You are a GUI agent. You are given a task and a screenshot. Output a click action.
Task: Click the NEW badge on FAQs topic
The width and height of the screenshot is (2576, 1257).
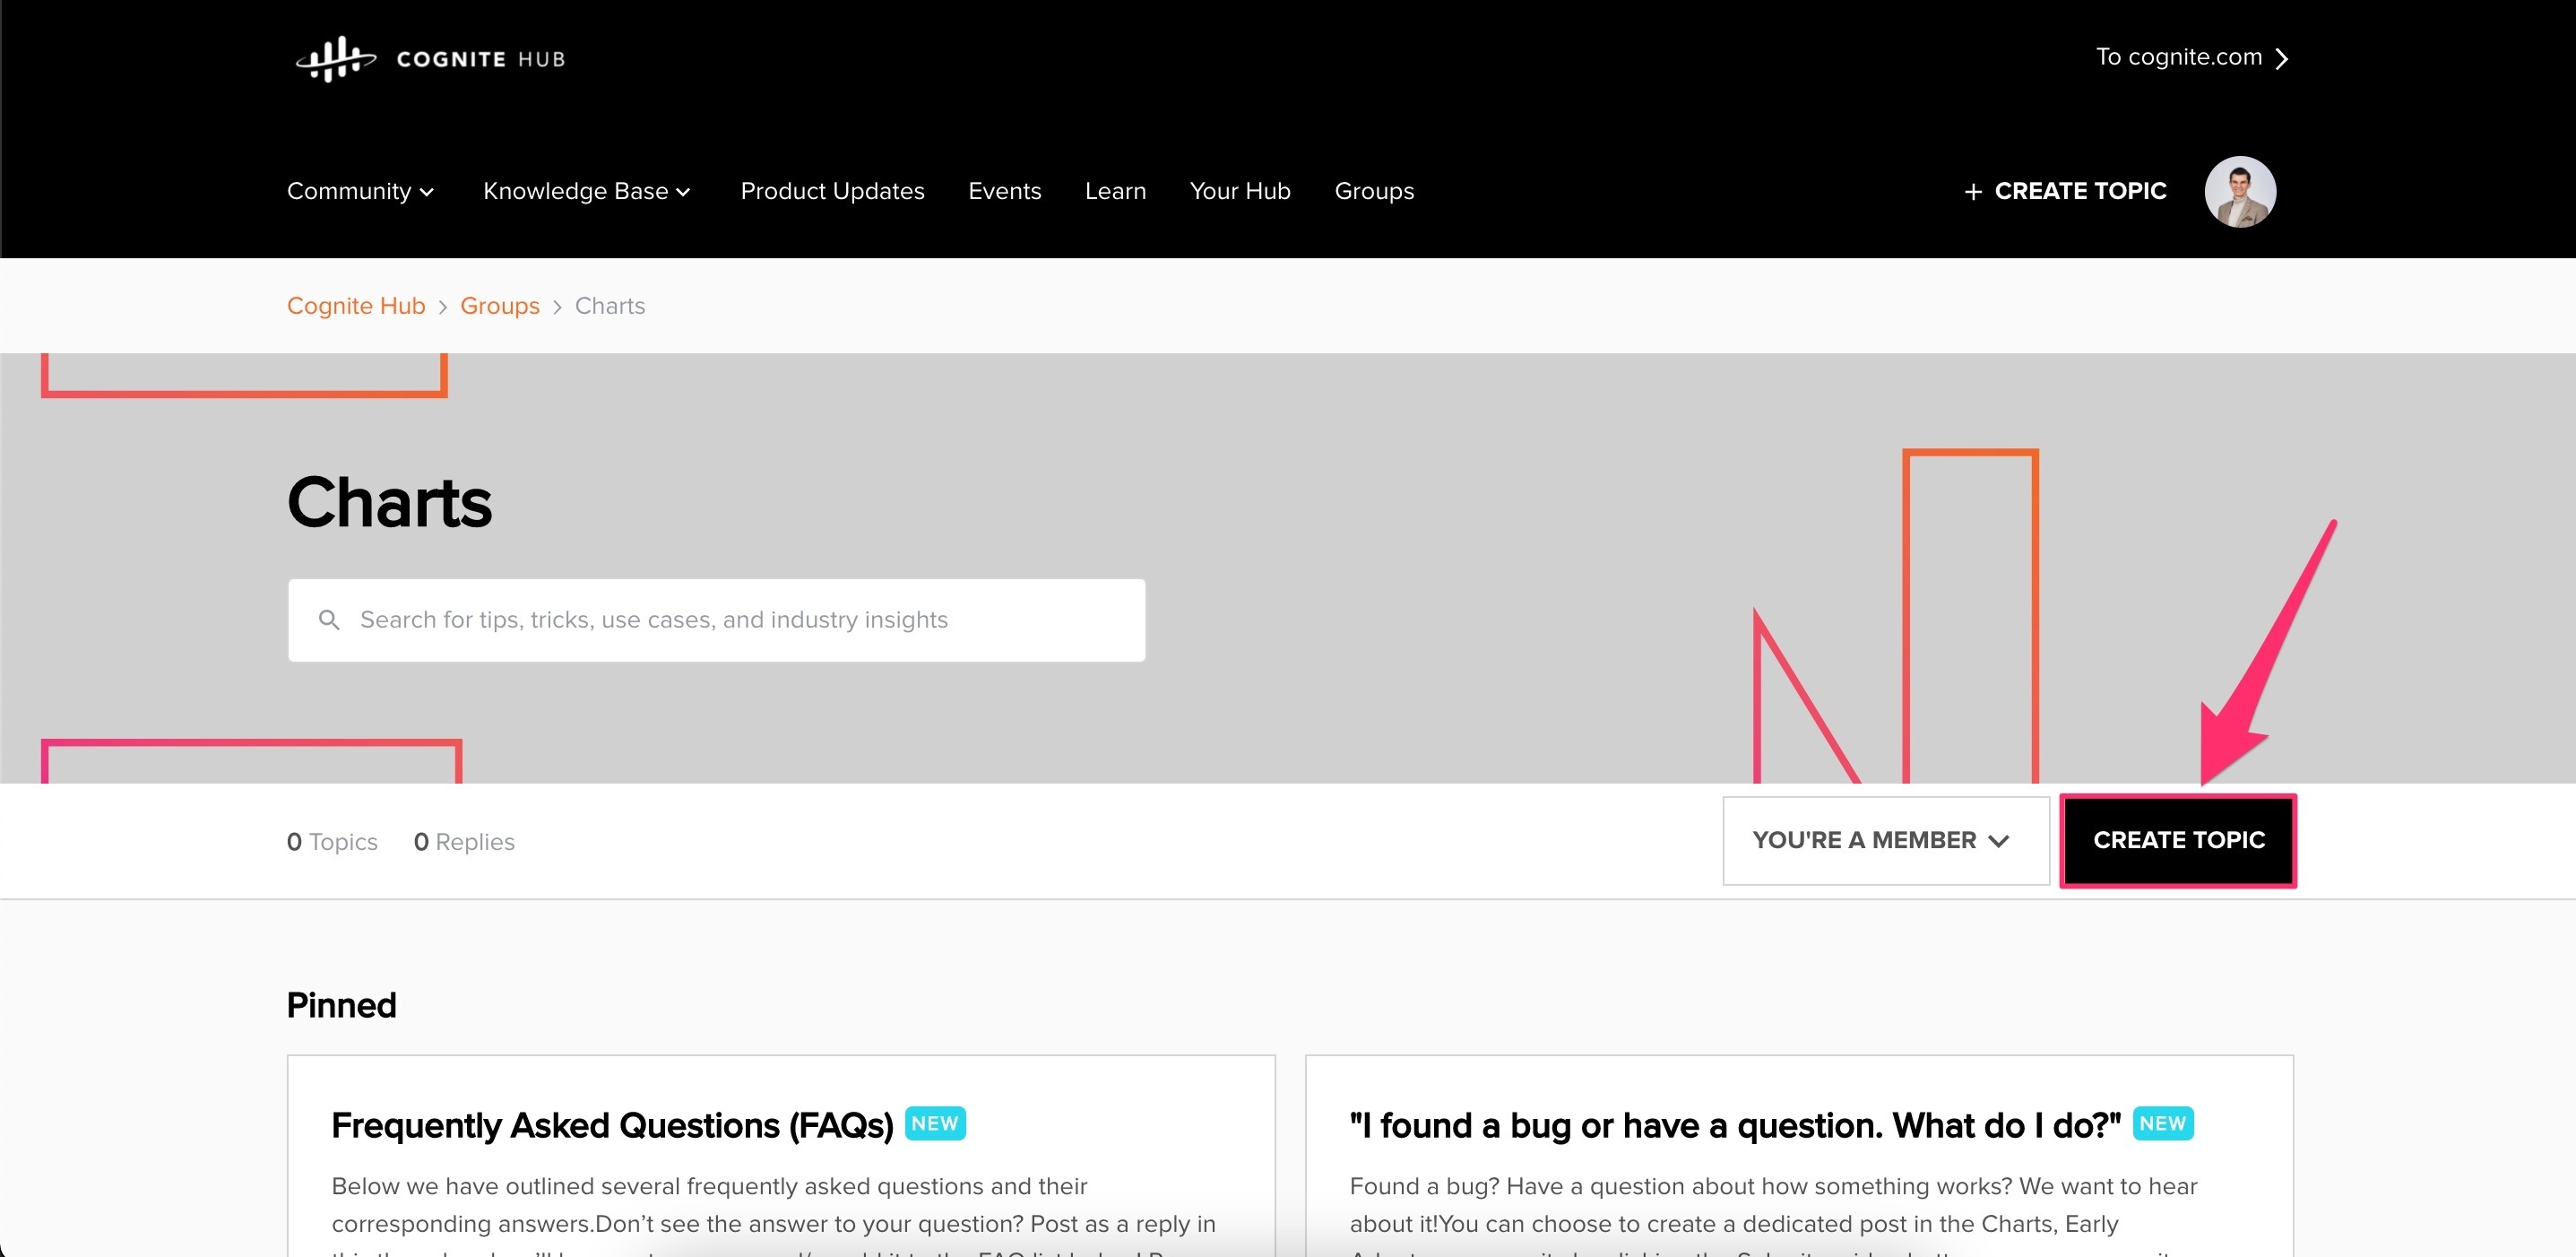[935, 1123]
